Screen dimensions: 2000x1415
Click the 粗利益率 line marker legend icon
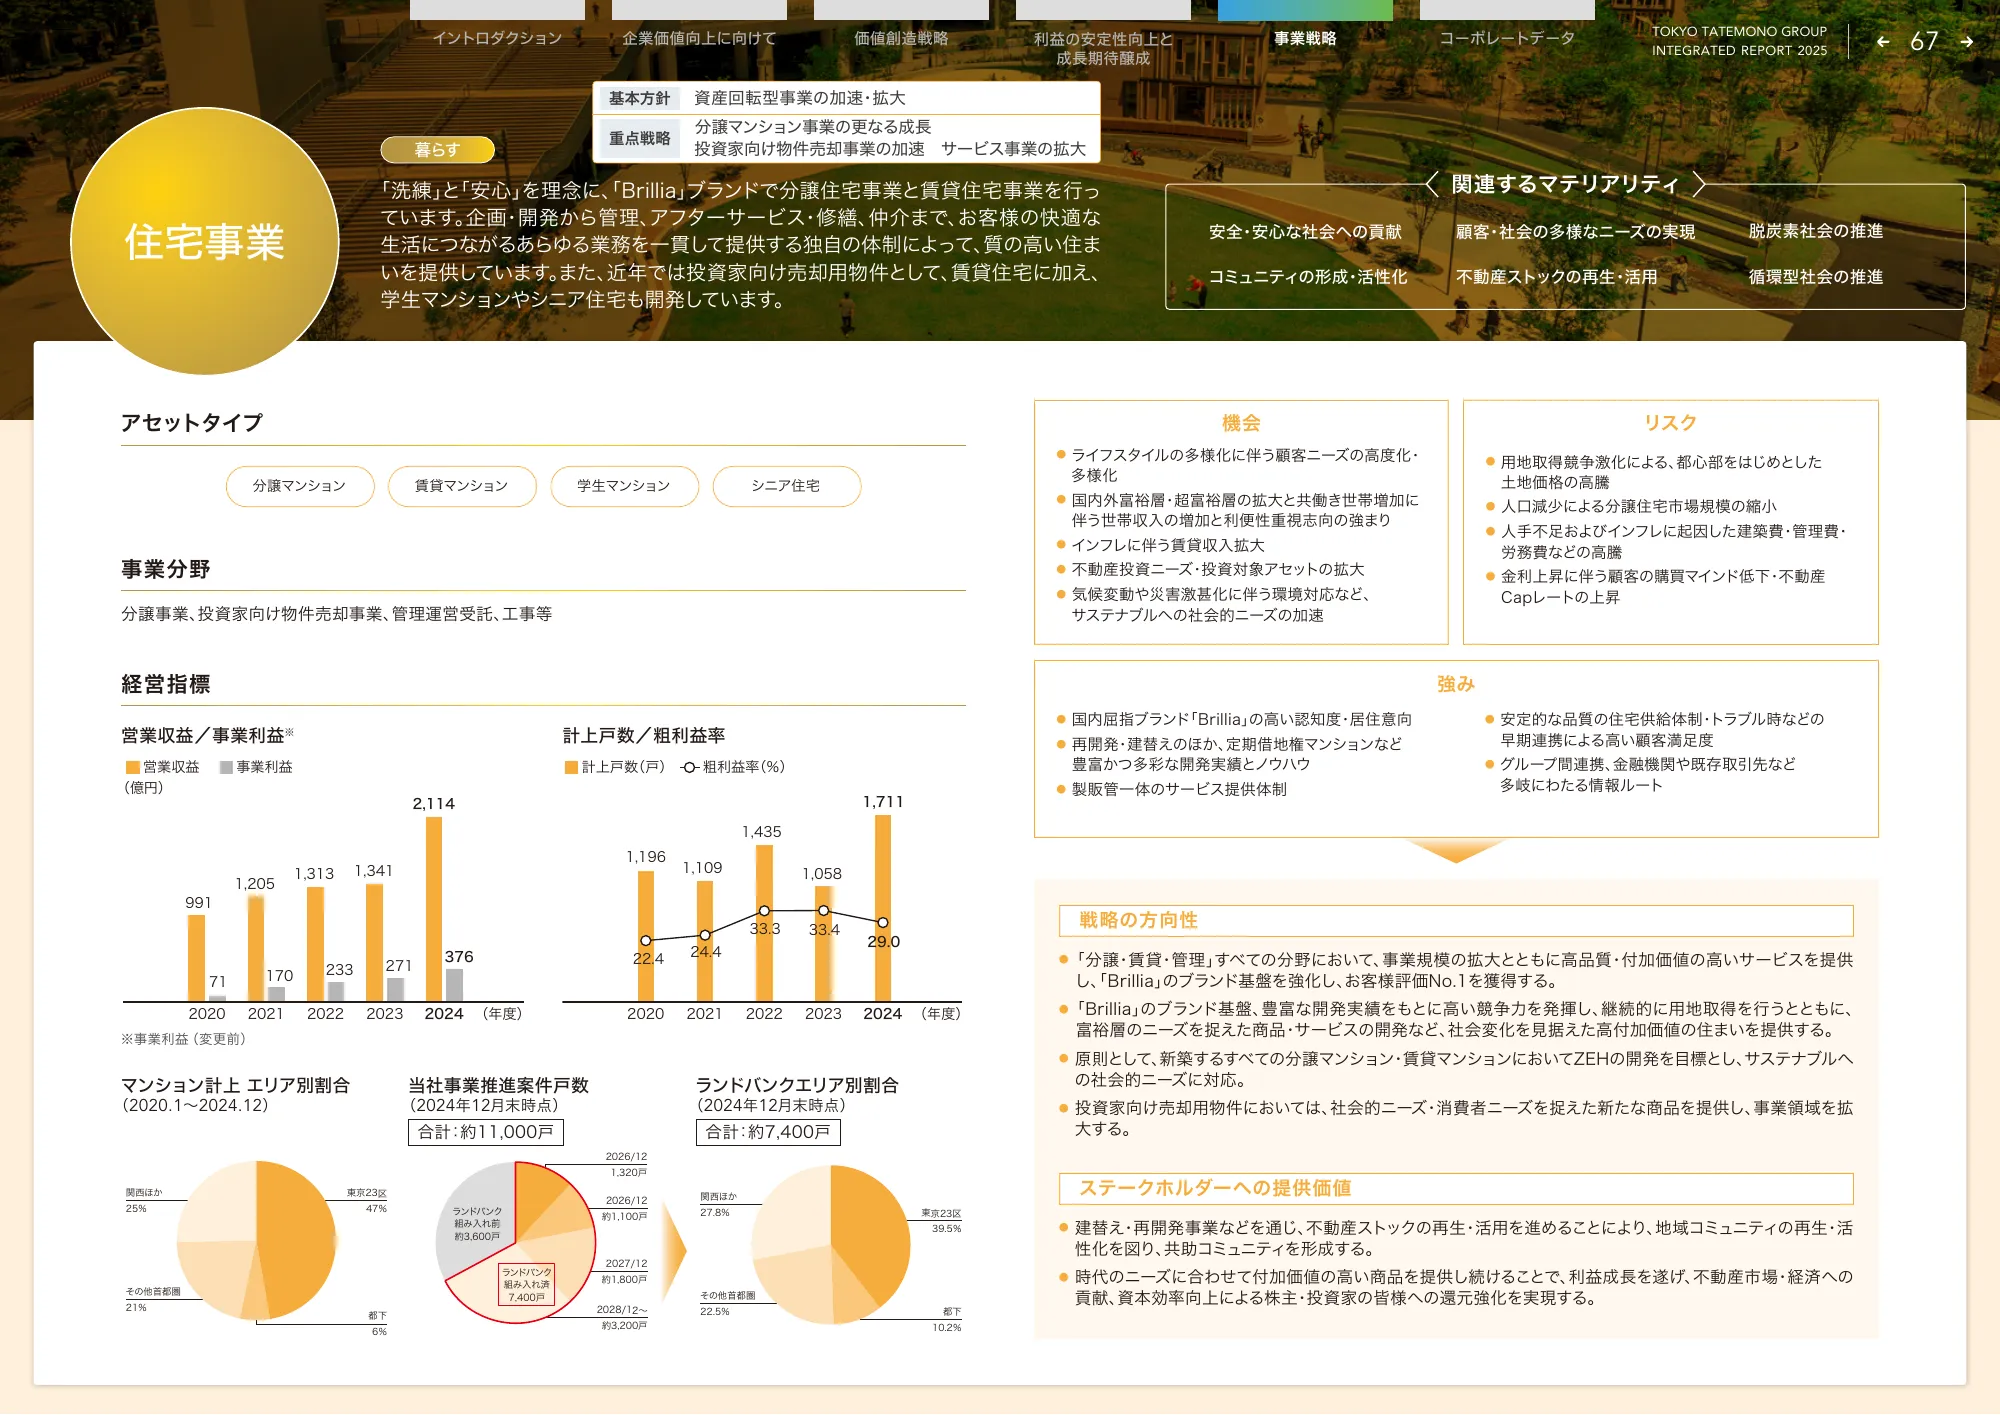pos(689,767)
